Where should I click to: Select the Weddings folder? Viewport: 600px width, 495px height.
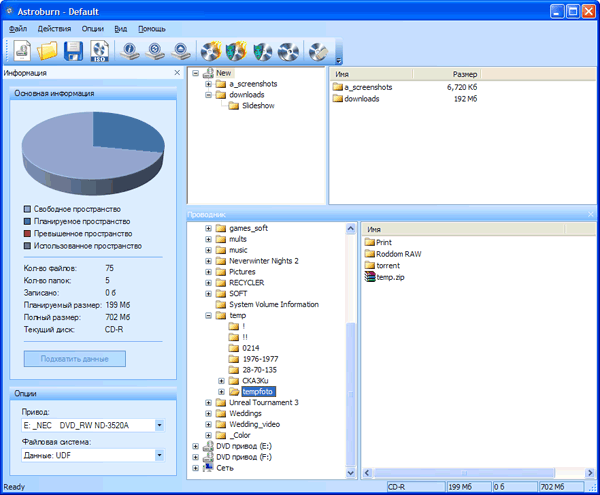click(x=245, y=414)
